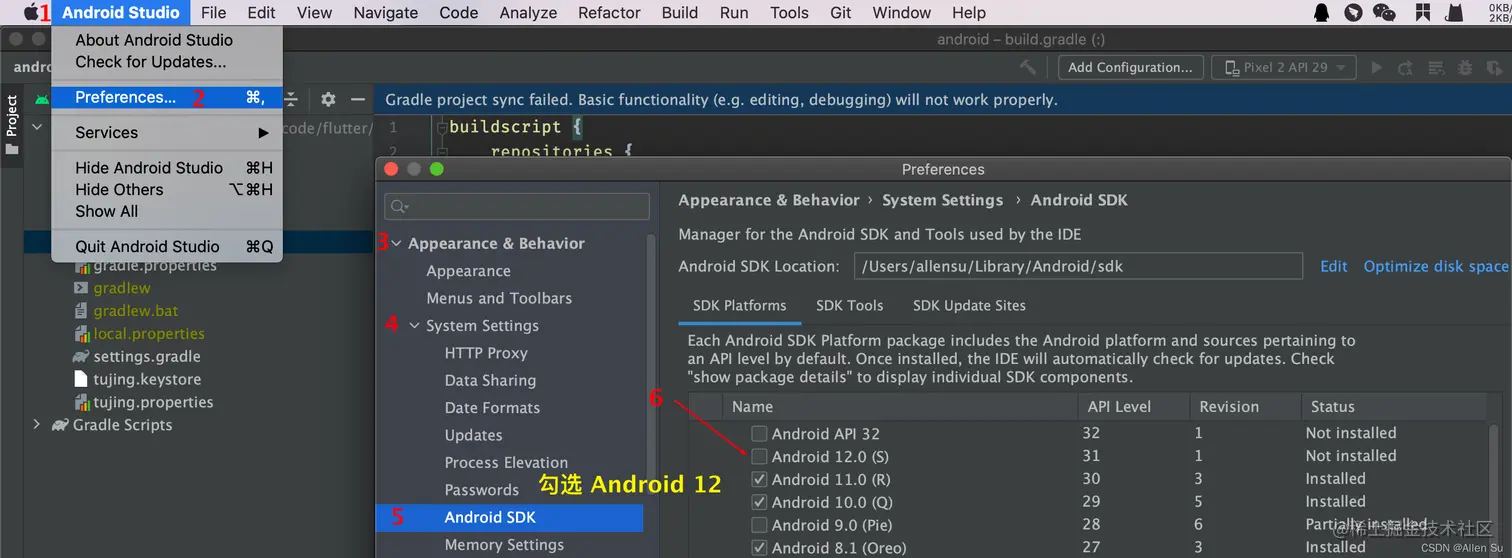The width and height of the screenshot is (1512, 558).
Task: Select the SDK Platforms tab
Action: pyautogui.click(x=739, y=305)
